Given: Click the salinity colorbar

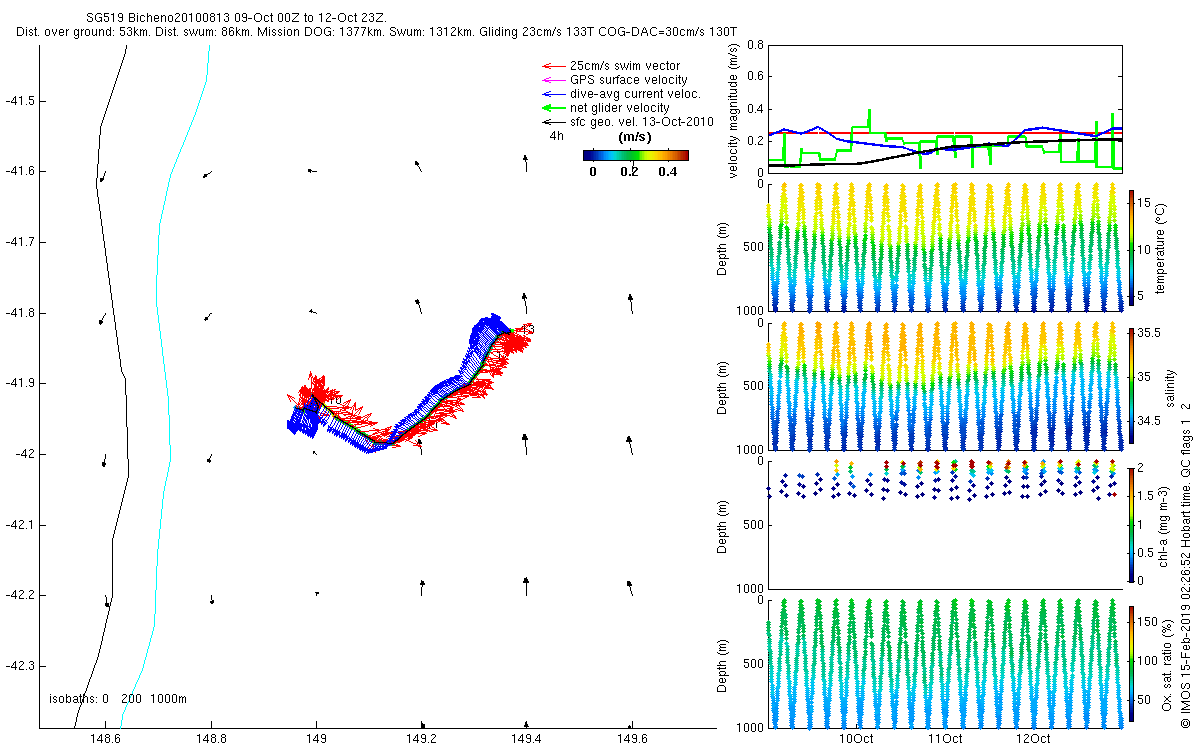Looking at the screenshot, I should (x=1132, y=384).
